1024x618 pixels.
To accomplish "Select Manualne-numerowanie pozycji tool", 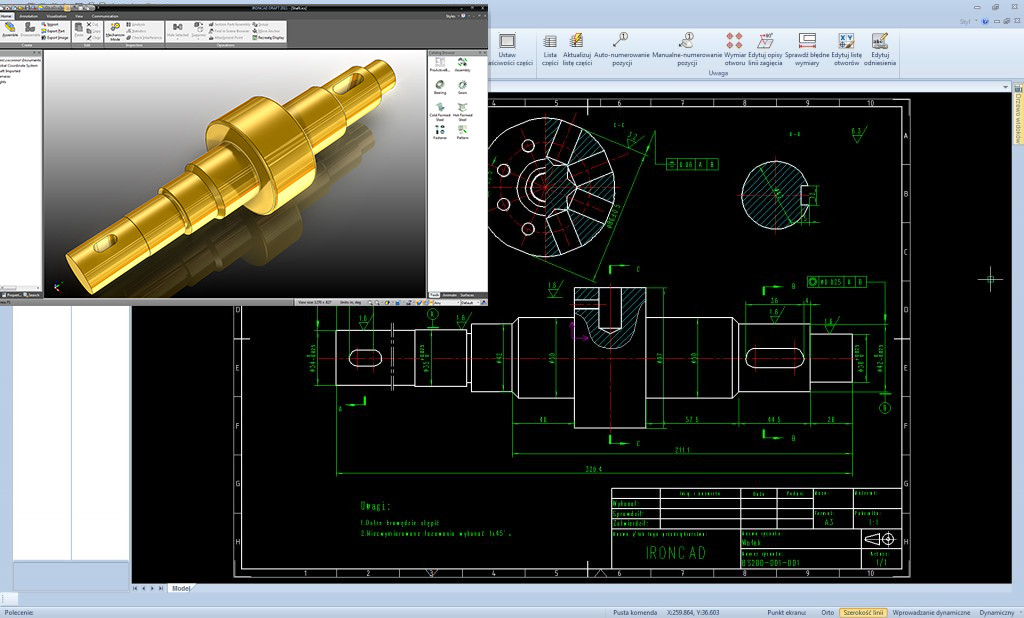I will 686,50.
